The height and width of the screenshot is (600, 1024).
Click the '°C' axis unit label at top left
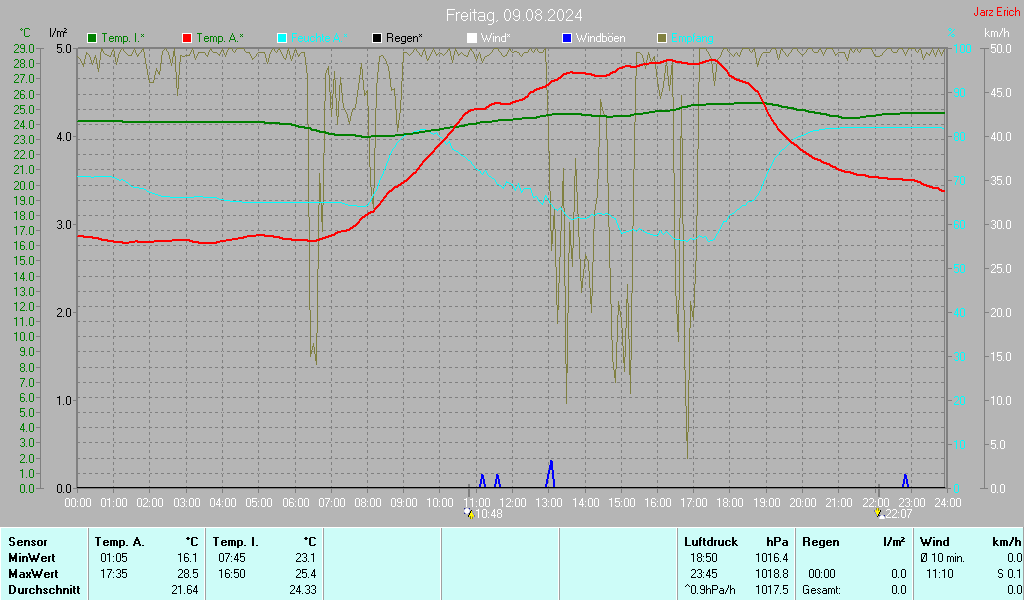point(25,33)
